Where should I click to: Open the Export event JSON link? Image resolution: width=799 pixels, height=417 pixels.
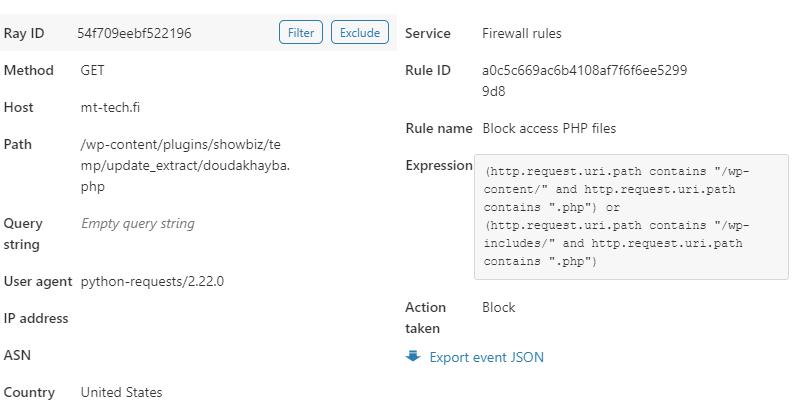pos(486,357)
